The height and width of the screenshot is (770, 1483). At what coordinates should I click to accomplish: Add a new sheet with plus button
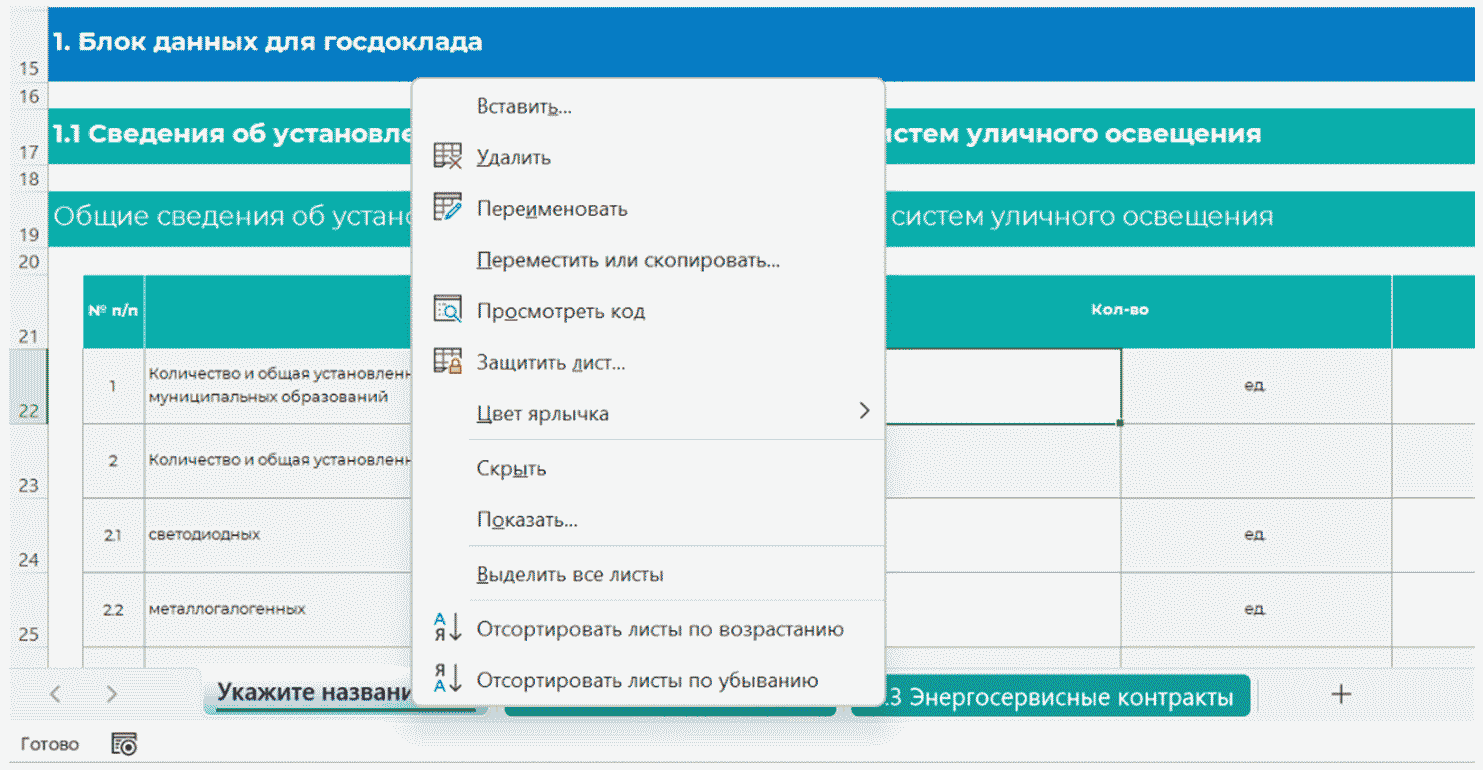pos(1341,694)
